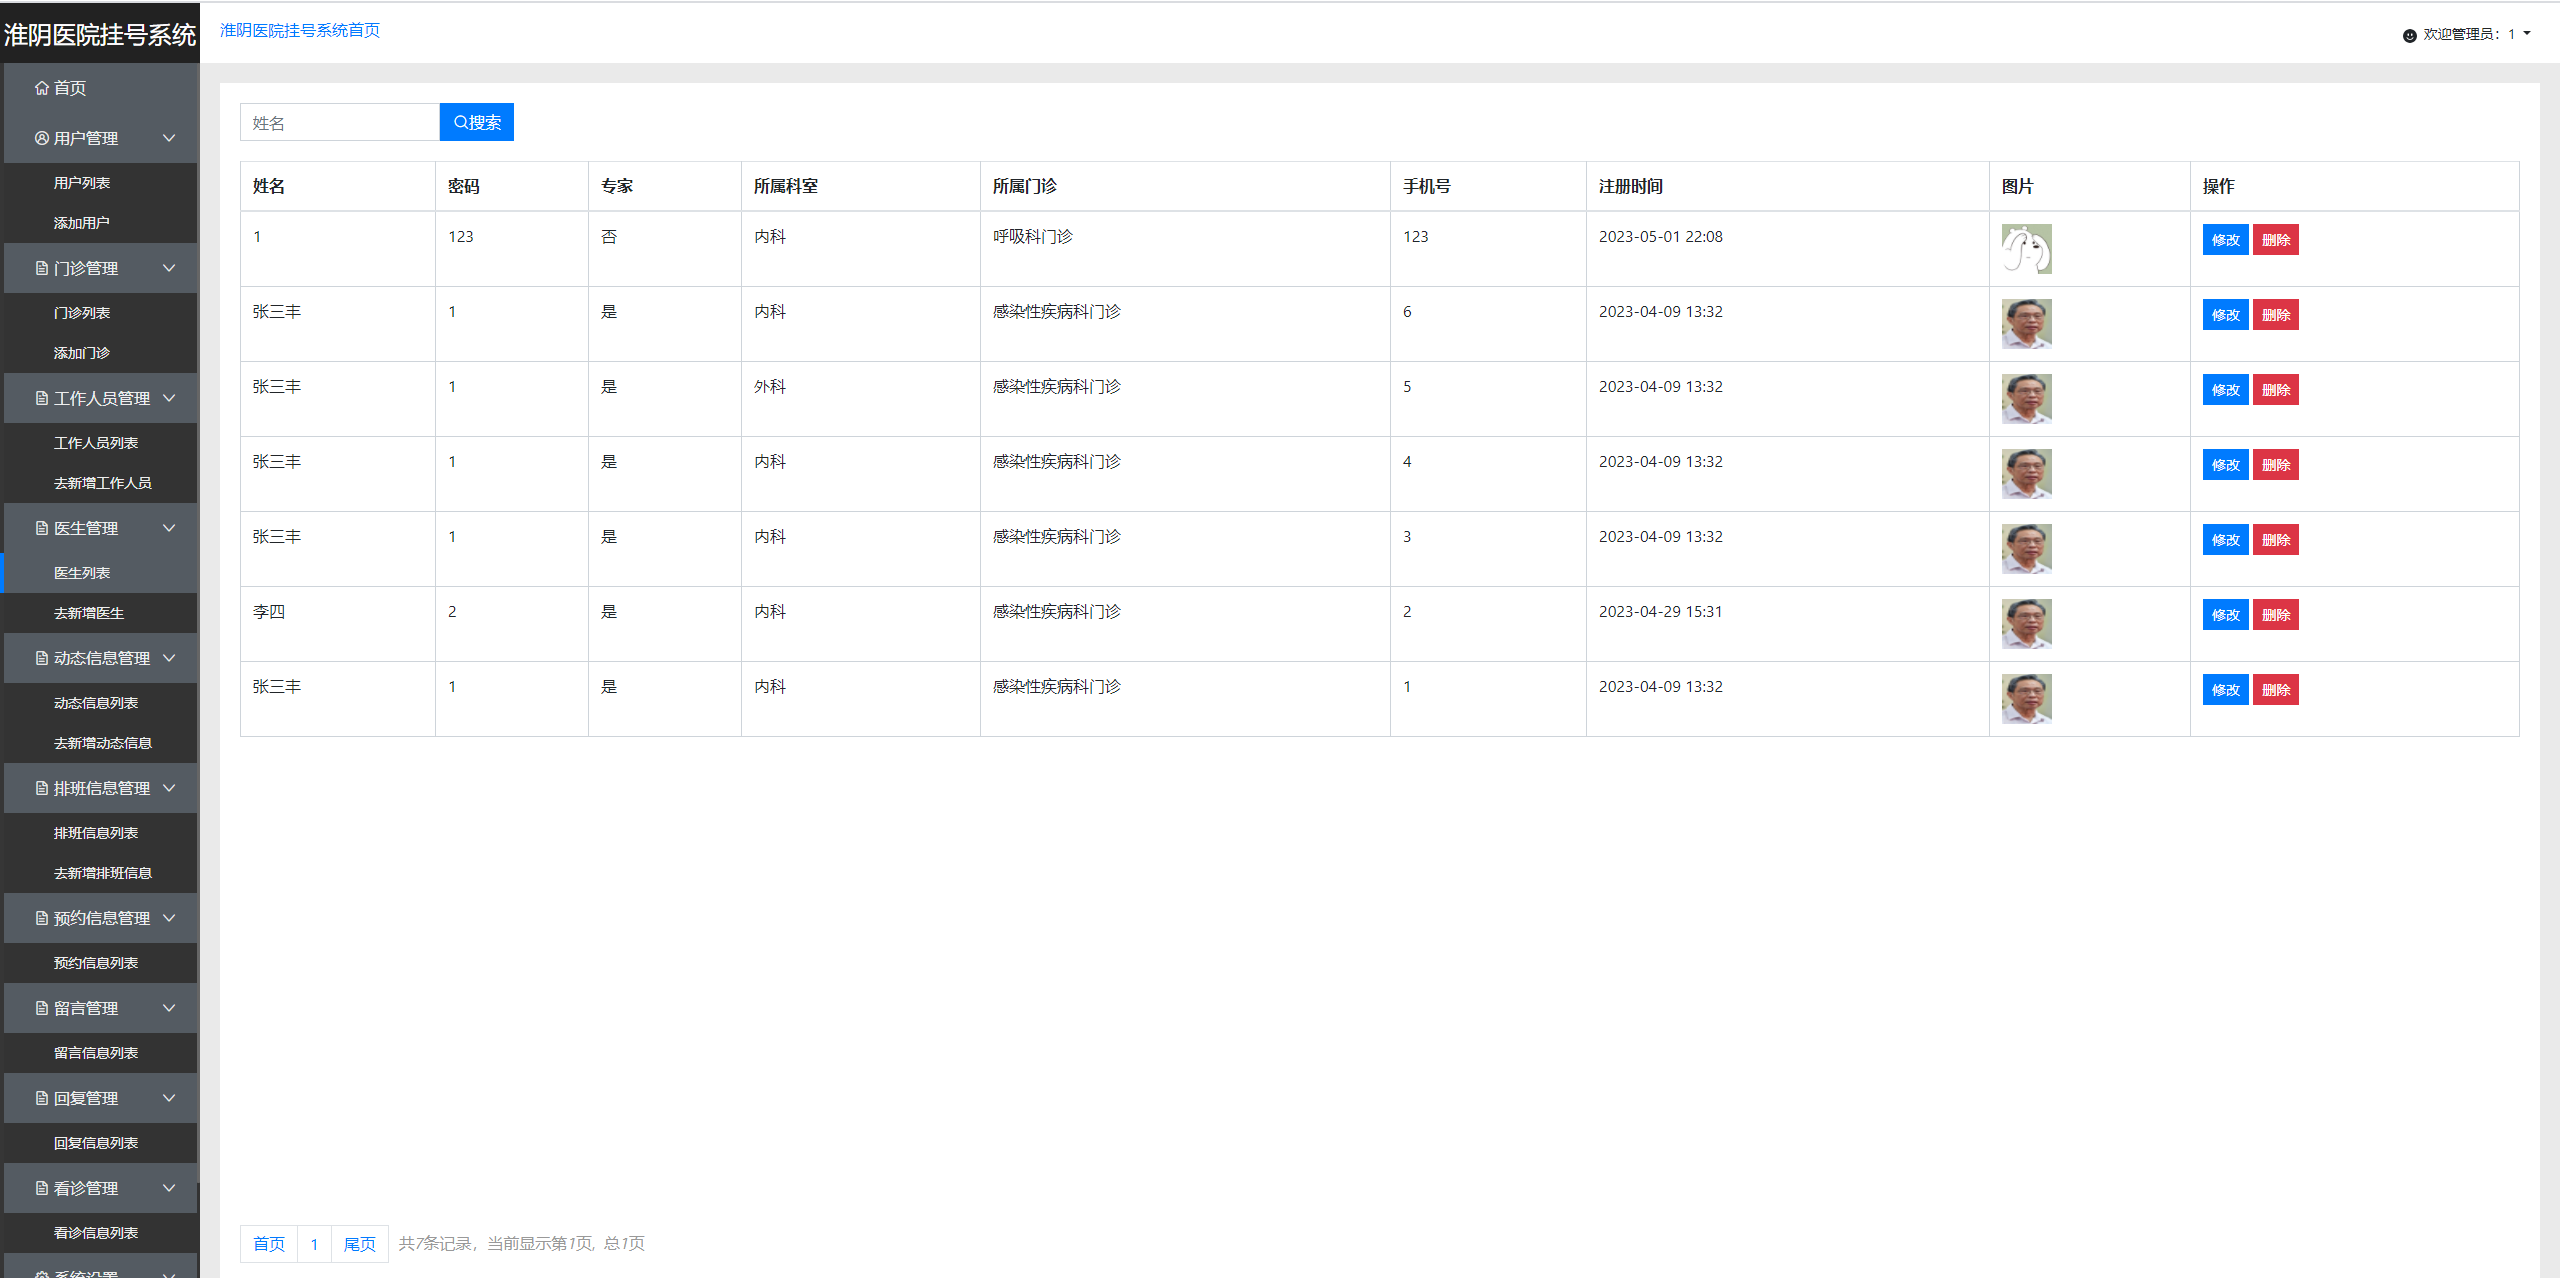Open the administrator dropdown caret
Screen dimensions: 2560x1278
click(2527, 34)
